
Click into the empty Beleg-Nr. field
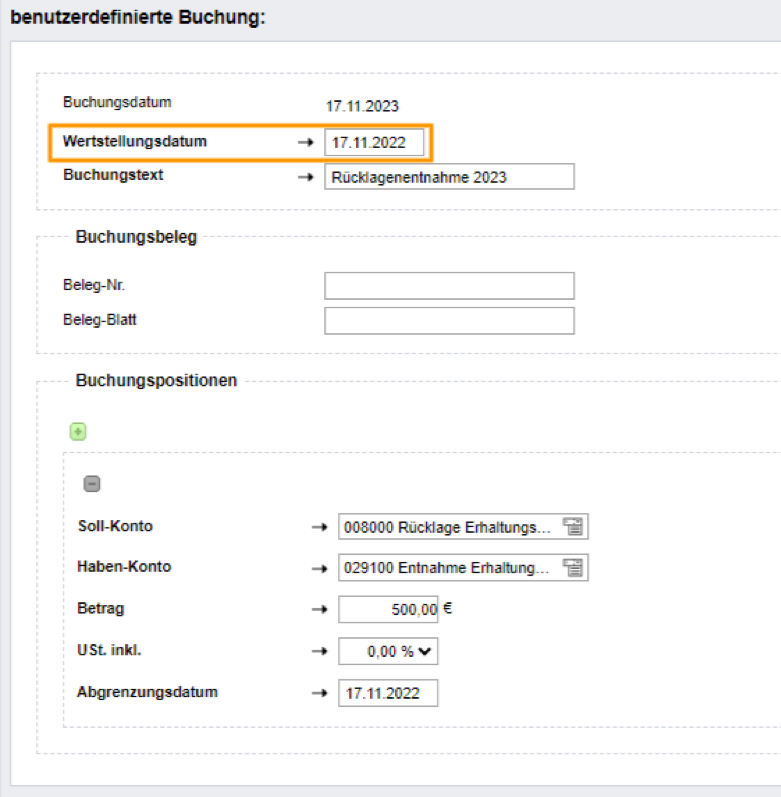(449, 286)
